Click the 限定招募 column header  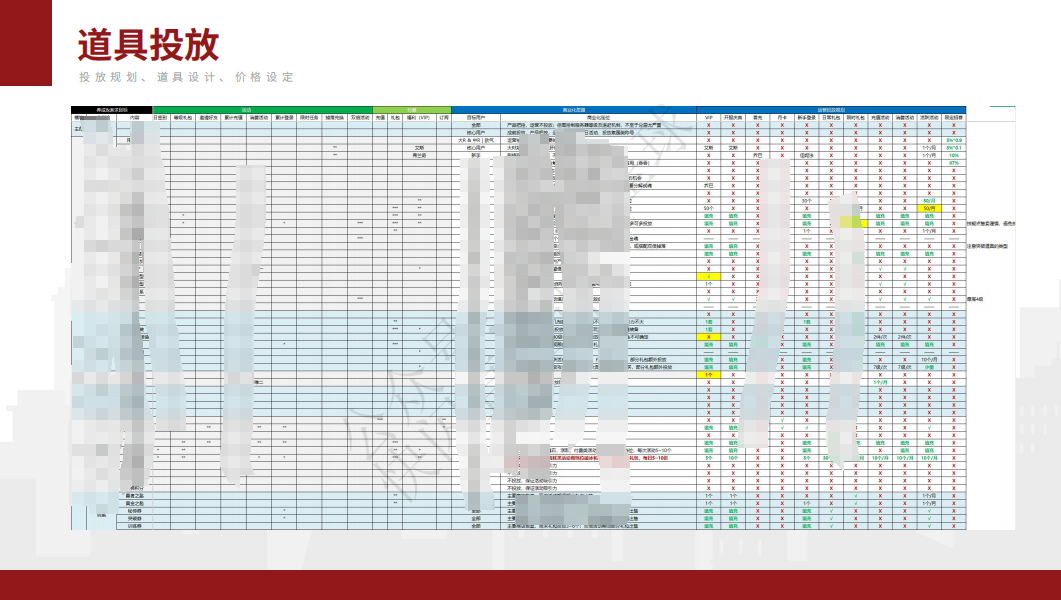coord(954,117)
